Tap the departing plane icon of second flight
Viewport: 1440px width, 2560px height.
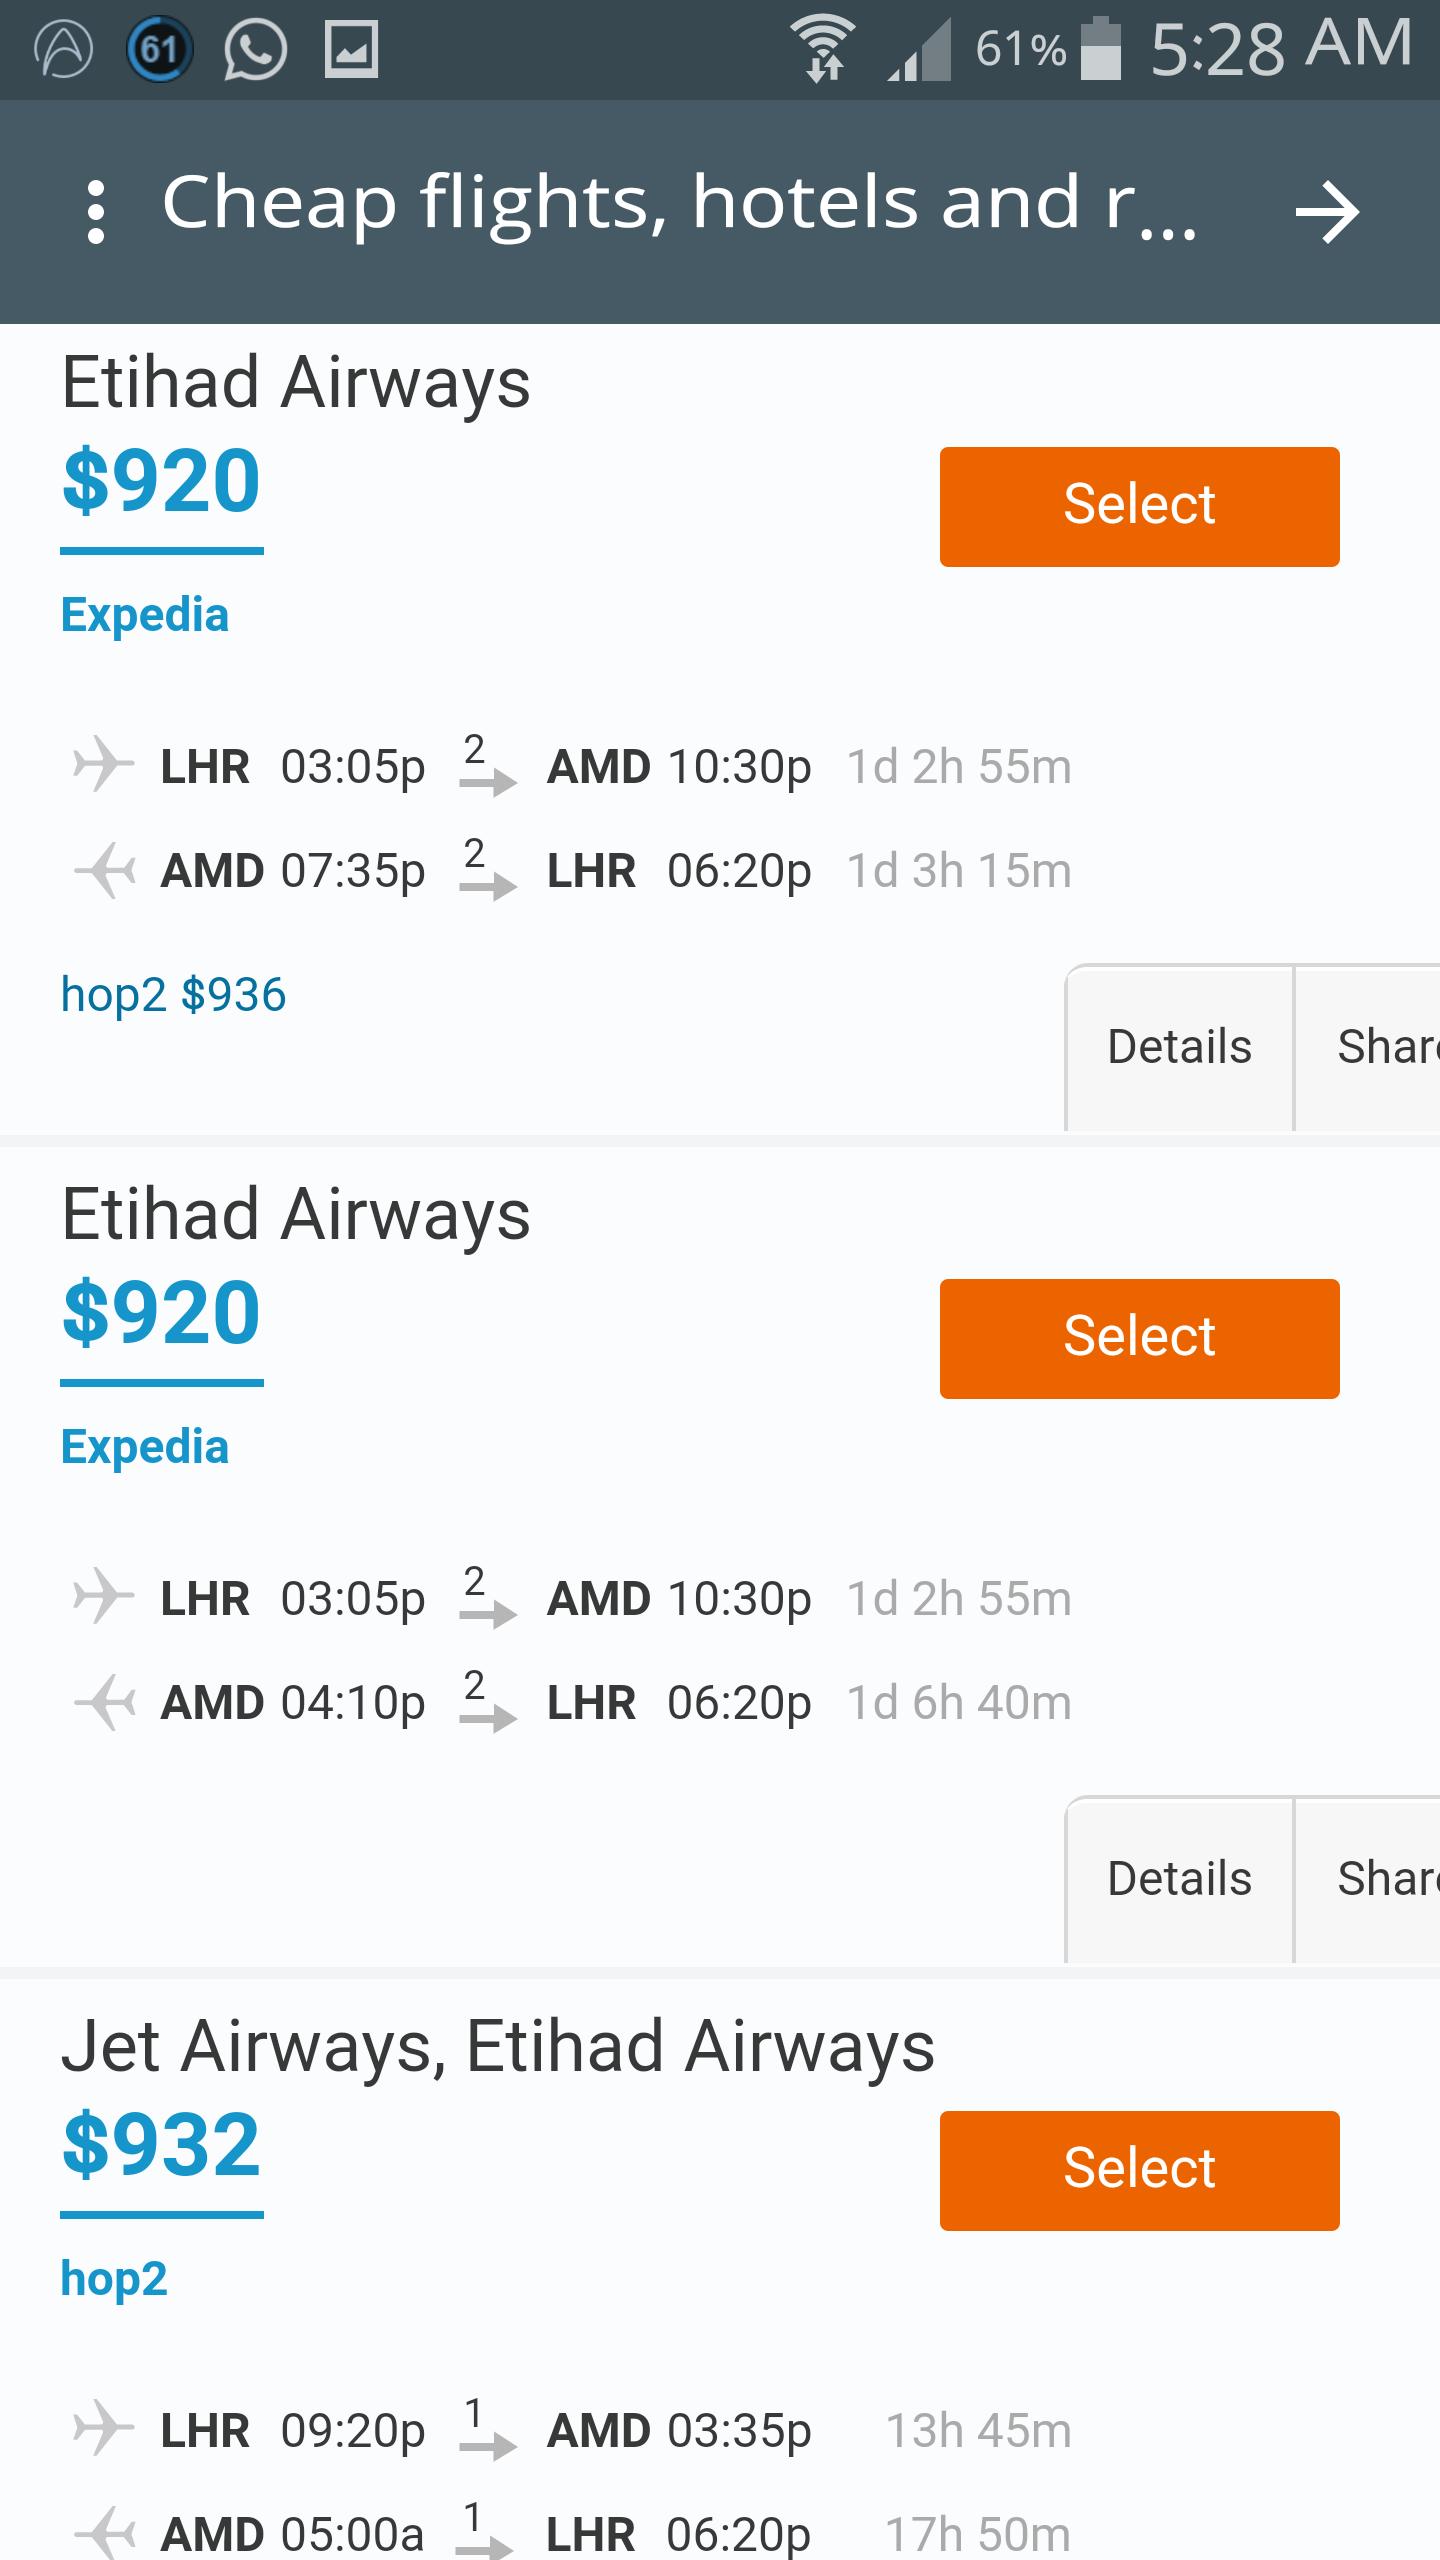[103, 1597]
